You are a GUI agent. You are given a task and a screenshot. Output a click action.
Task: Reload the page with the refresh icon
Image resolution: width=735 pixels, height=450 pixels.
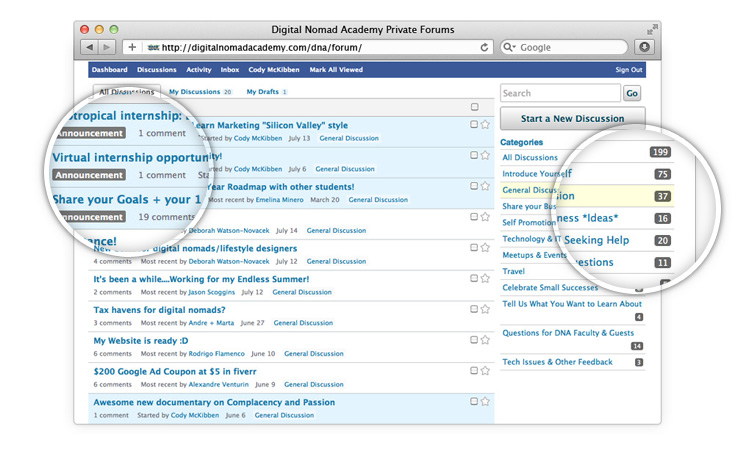tap(484, 47)
